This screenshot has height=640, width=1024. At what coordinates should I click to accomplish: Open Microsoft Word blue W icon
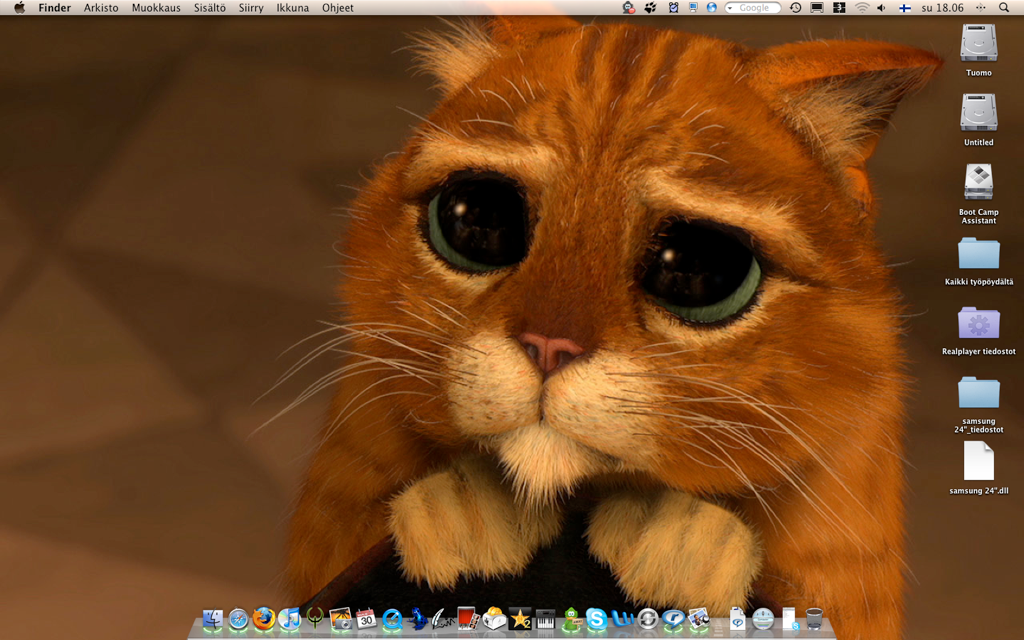(622, 618)
